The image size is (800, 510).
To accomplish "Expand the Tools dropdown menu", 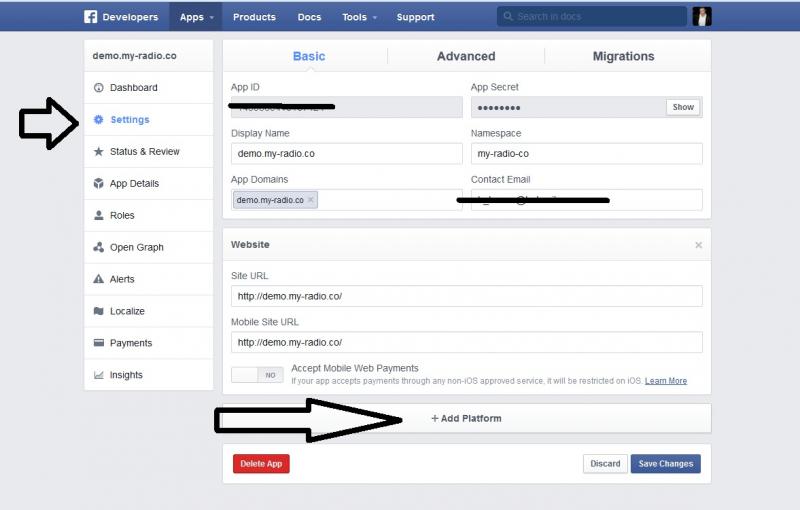I will tap(359, 17).
